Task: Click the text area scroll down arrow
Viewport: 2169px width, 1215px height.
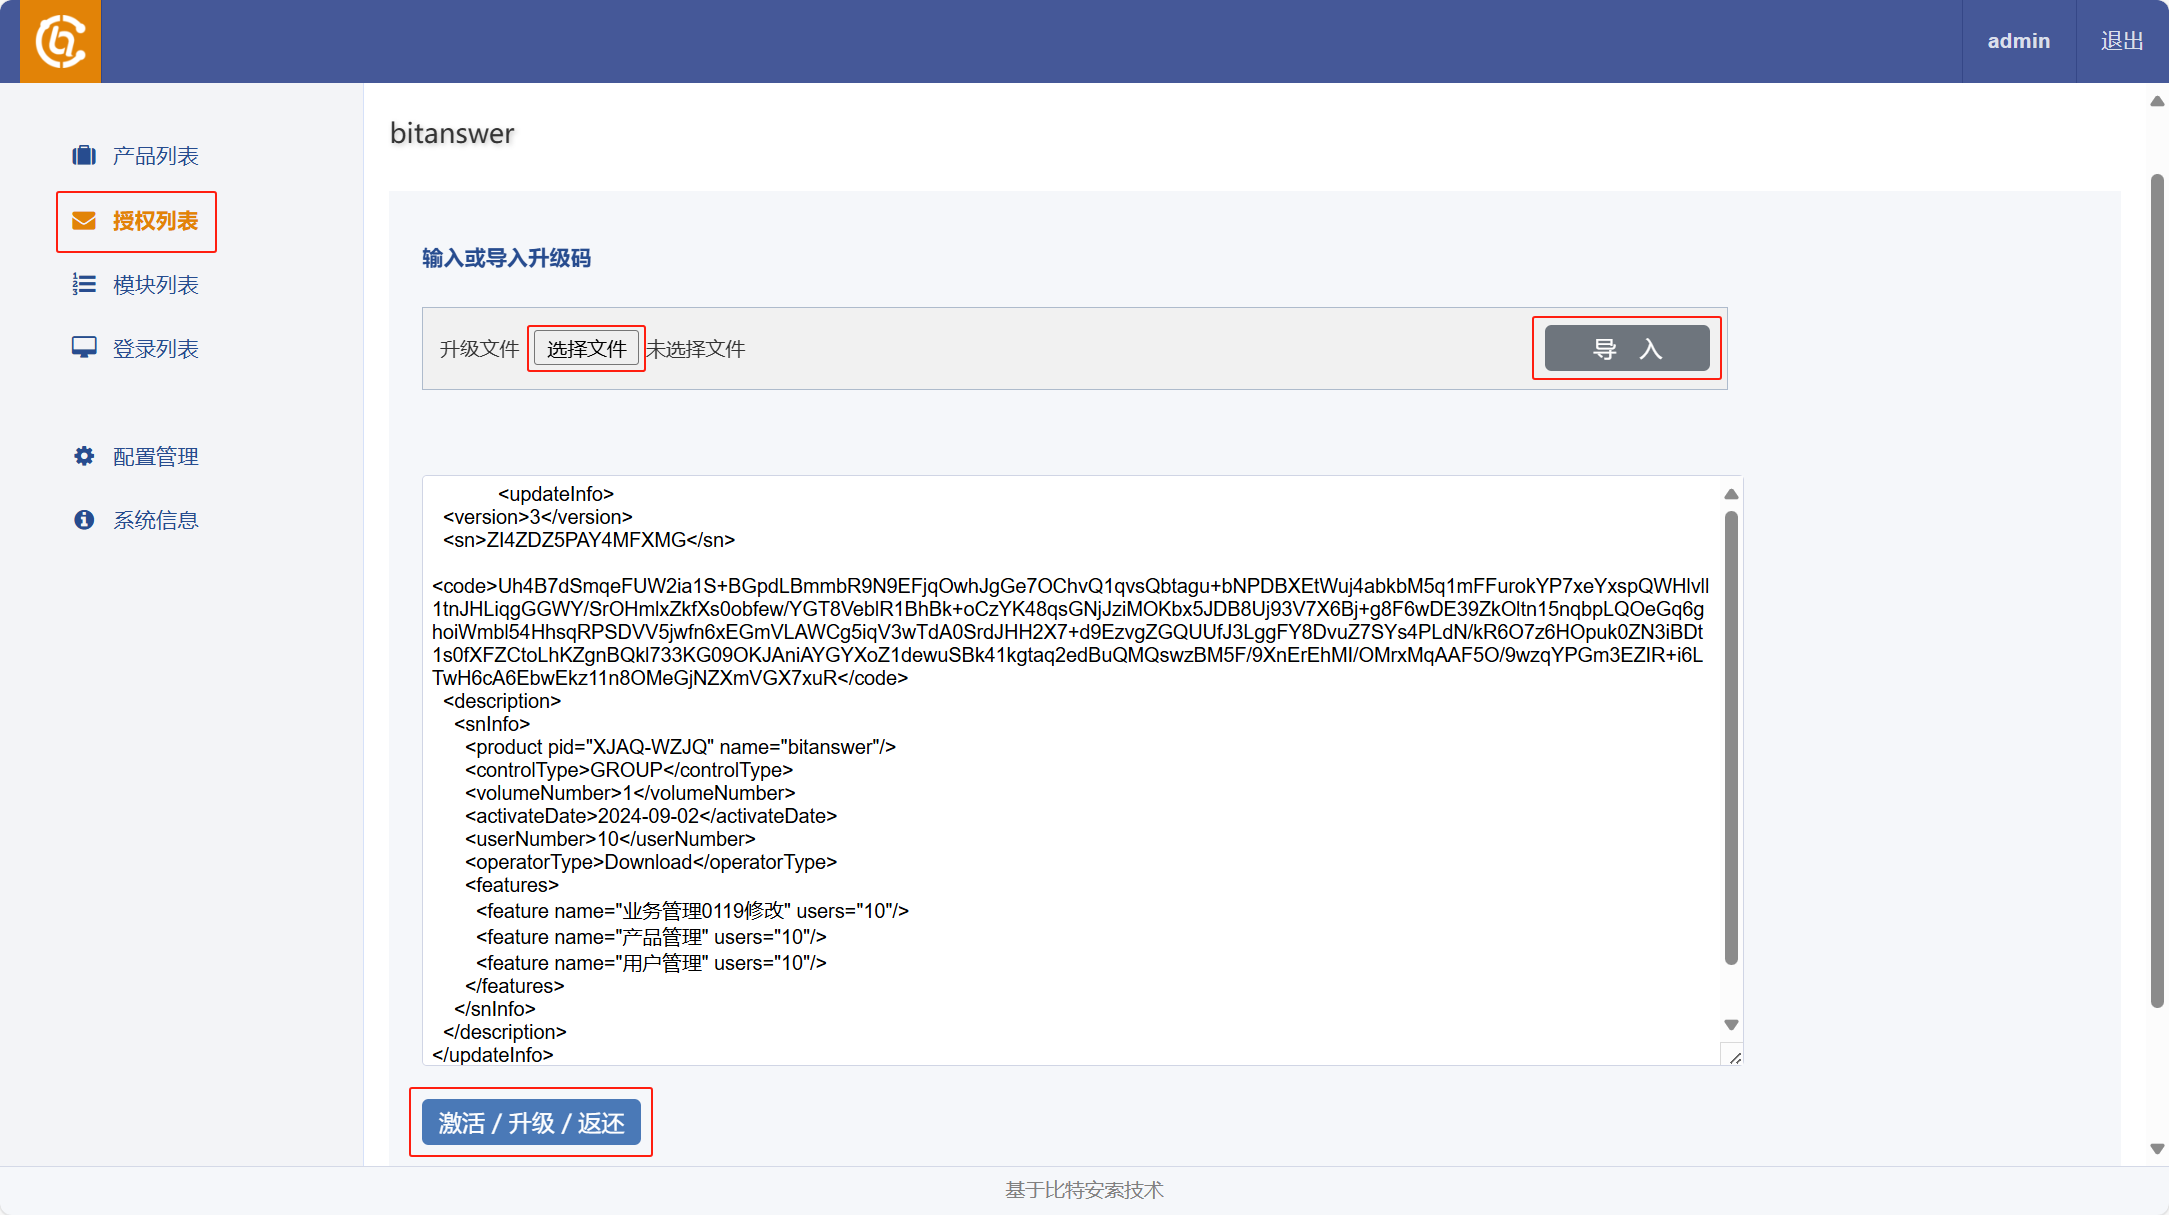Action: [x=1731, y=1024]
